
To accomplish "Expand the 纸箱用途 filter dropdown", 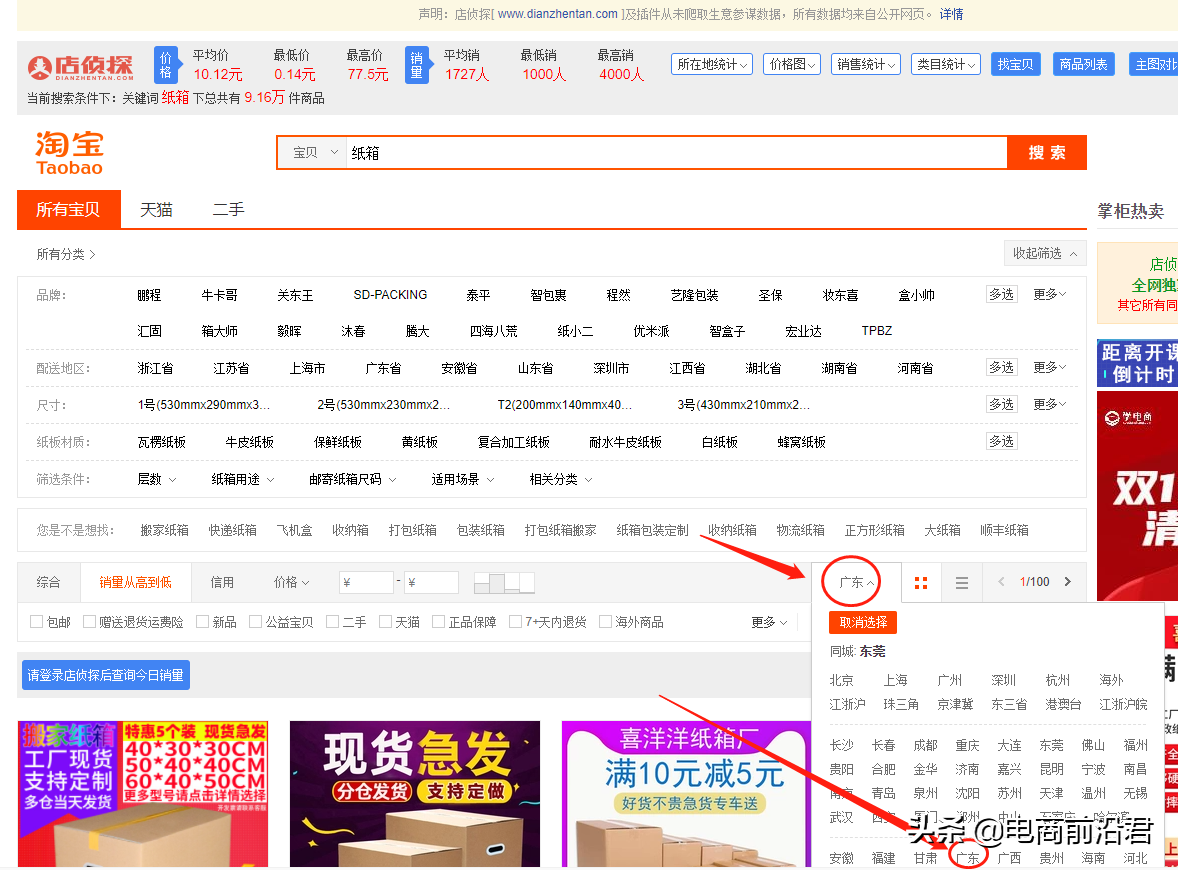I will pyautogui.click(x=242, y=479).
